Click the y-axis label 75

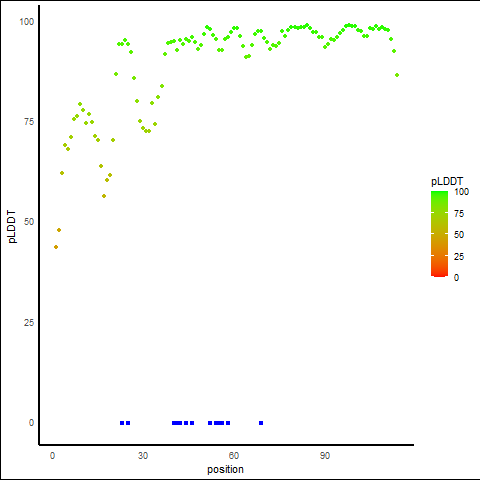click(x=29, y=122)
